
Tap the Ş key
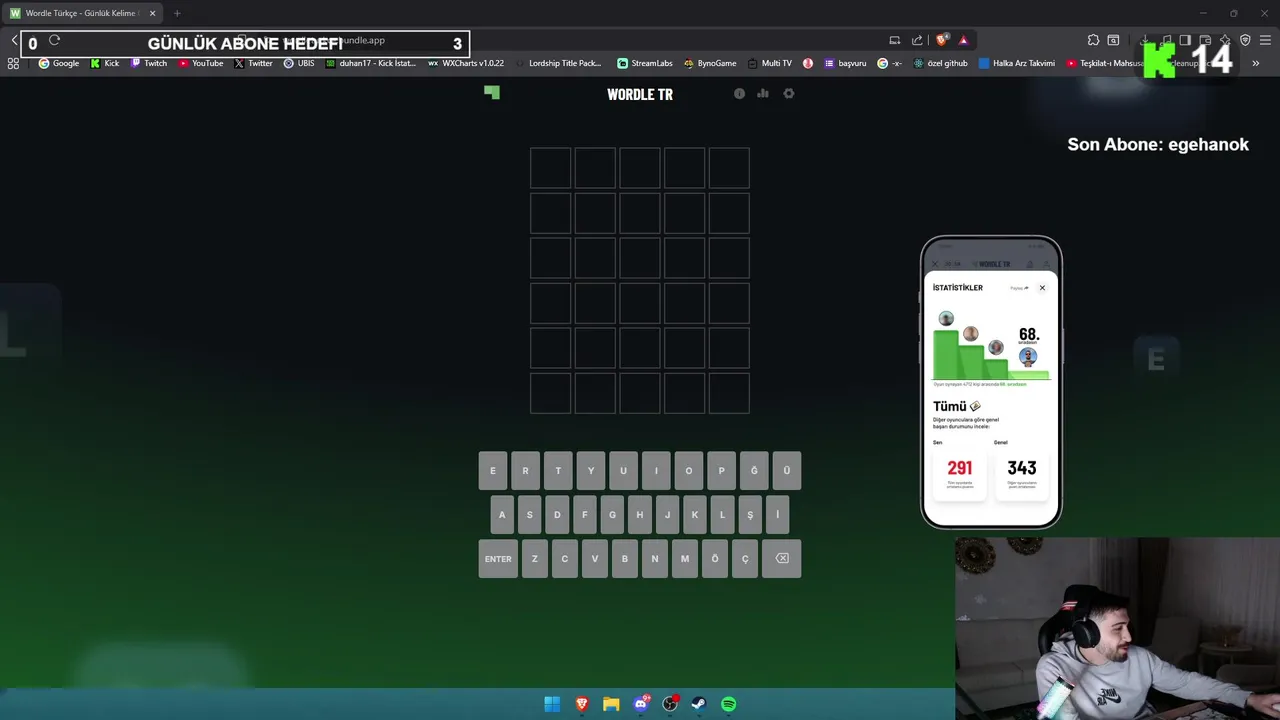point(750,515)
